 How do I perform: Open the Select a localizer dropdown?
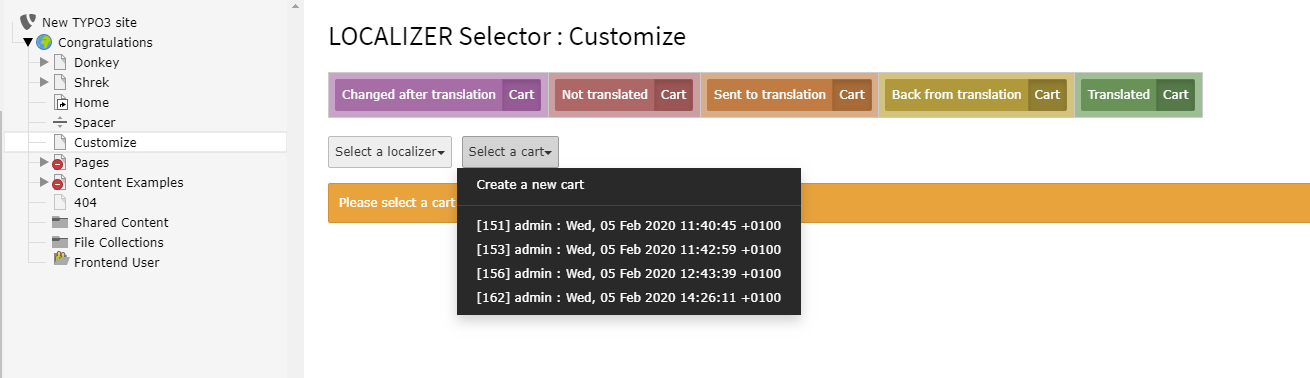point(390,152)
